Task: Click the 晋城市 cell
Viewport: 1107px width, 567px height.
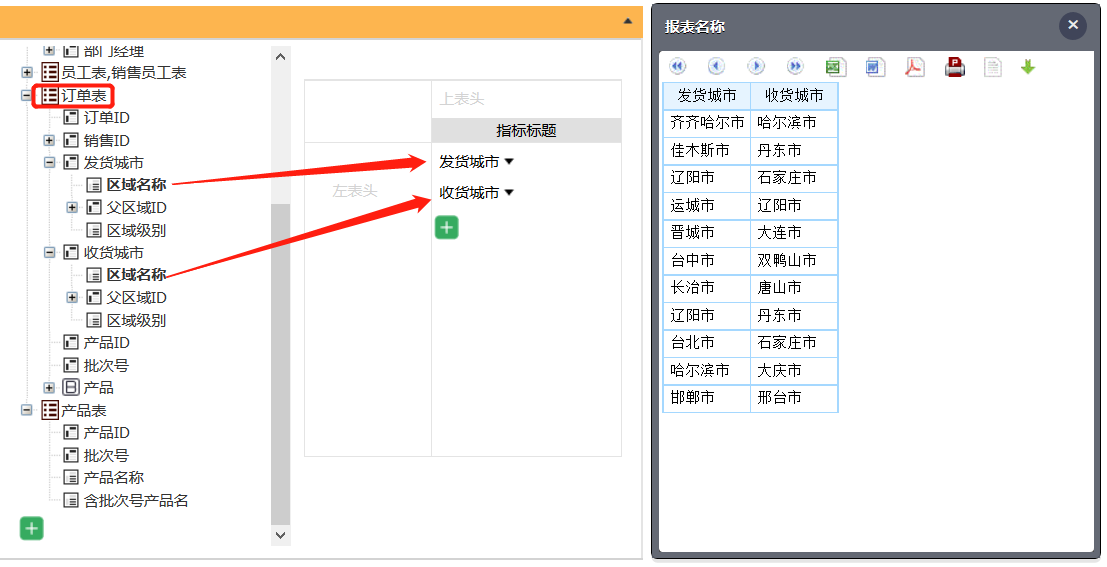Action: point(707,233)
